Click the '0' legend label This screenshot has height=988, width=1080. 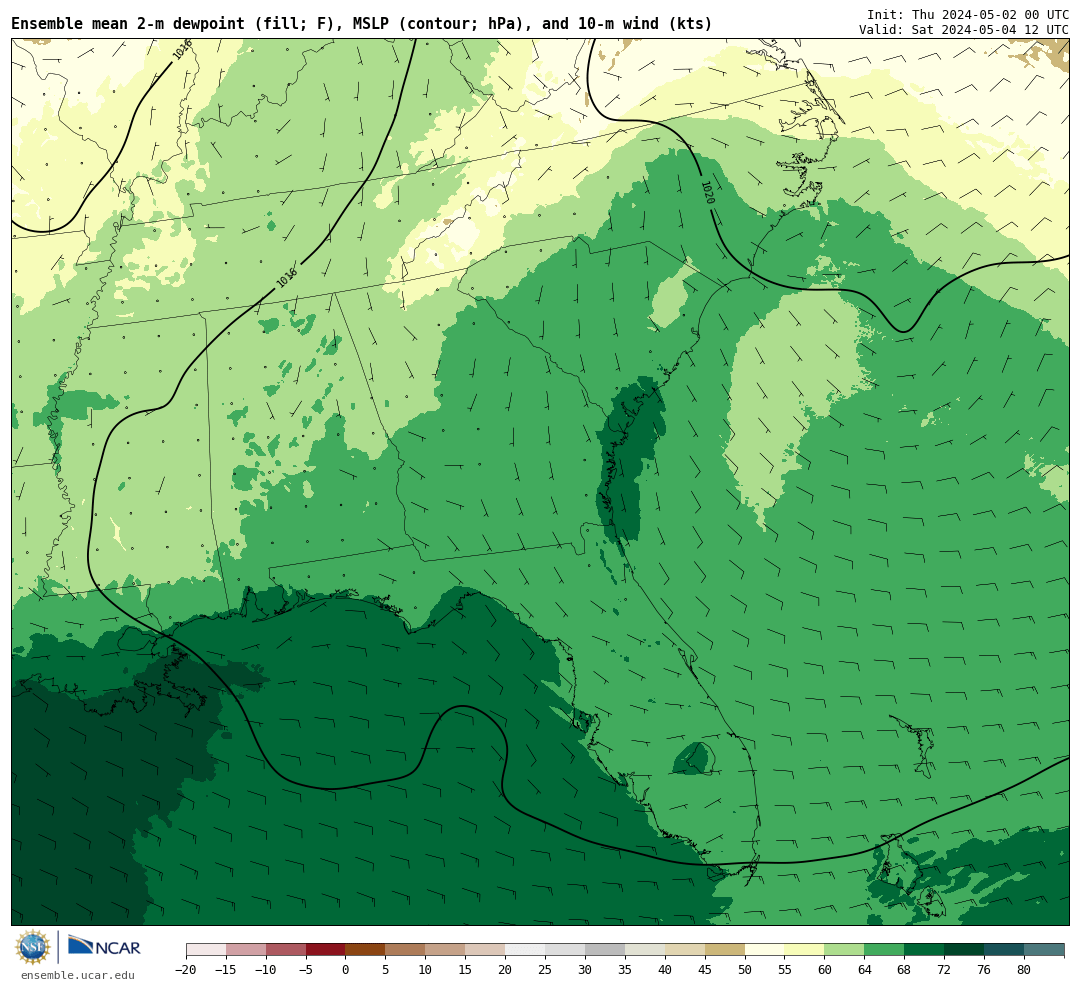click(x=346, y=970)
